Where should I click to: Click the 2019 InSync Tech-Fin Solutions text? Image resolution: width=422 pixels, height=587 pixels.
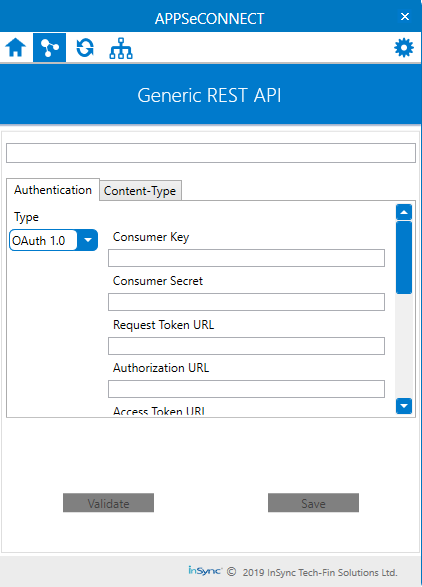(320, 572)
